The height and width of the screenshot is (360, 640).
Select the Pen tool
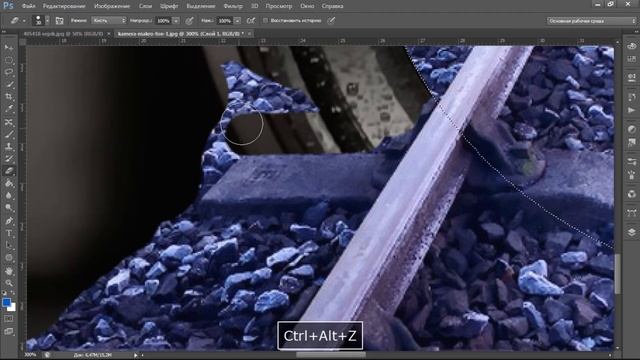point(9,221)
